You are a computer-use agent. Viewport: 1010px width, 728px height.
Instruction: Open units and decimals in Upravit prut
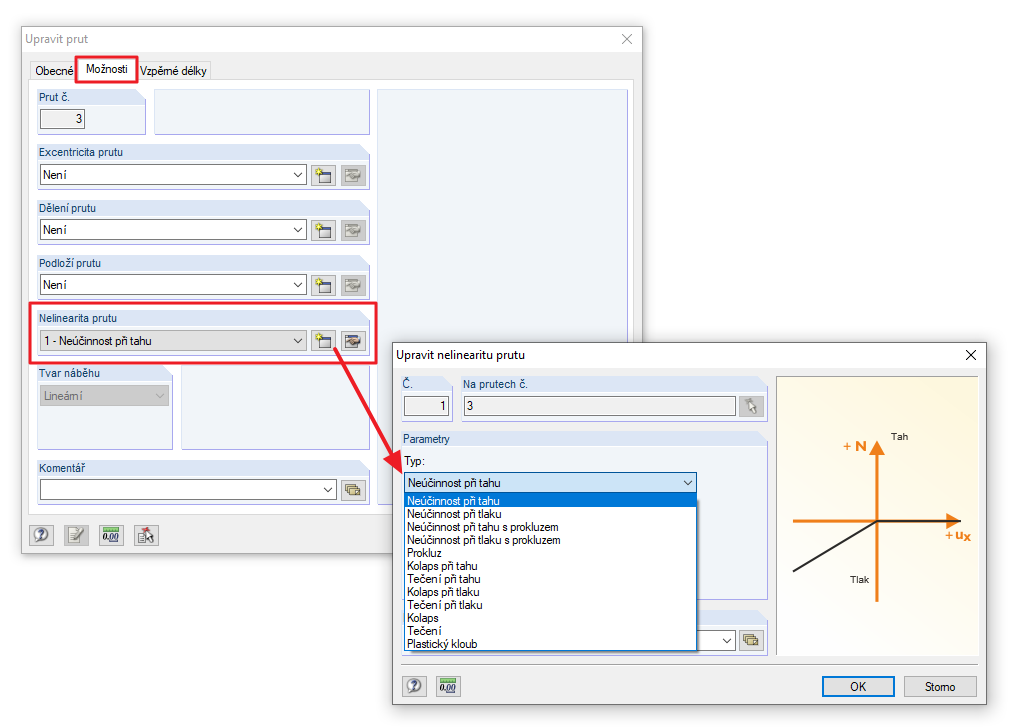click(111, 535)
